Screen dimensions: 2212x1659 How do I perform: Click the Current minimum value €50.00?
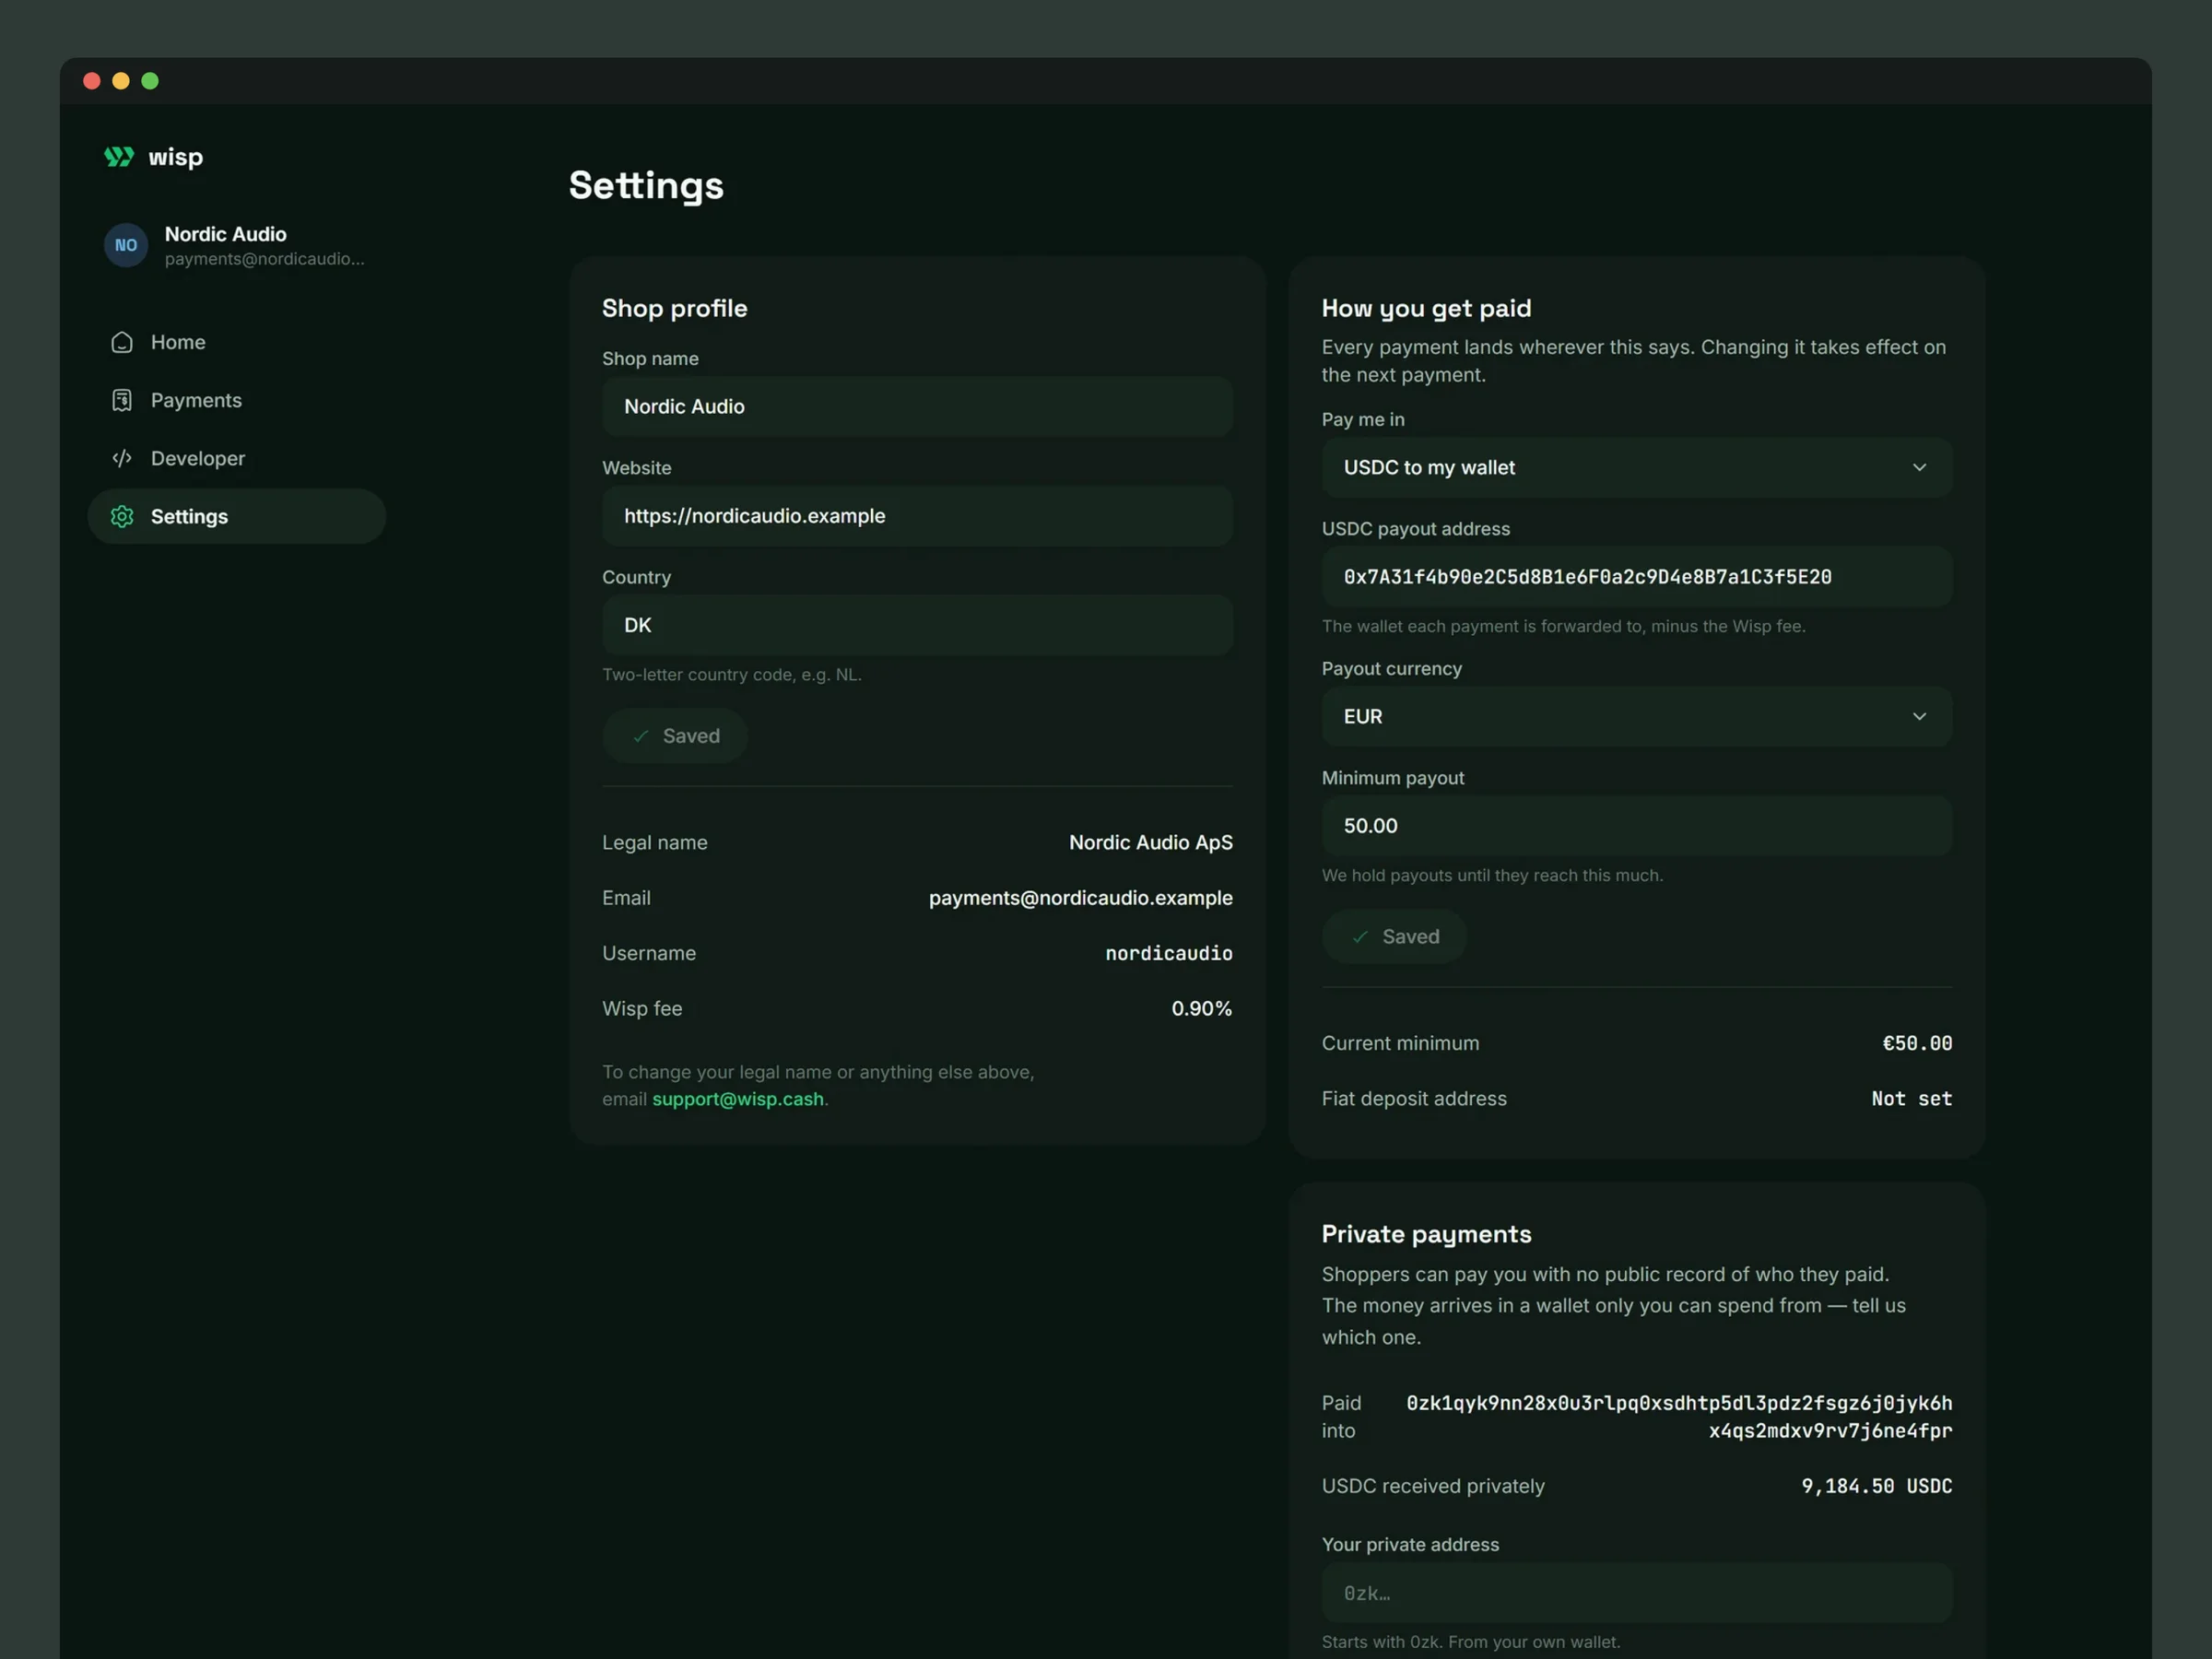point(1917,1043)
